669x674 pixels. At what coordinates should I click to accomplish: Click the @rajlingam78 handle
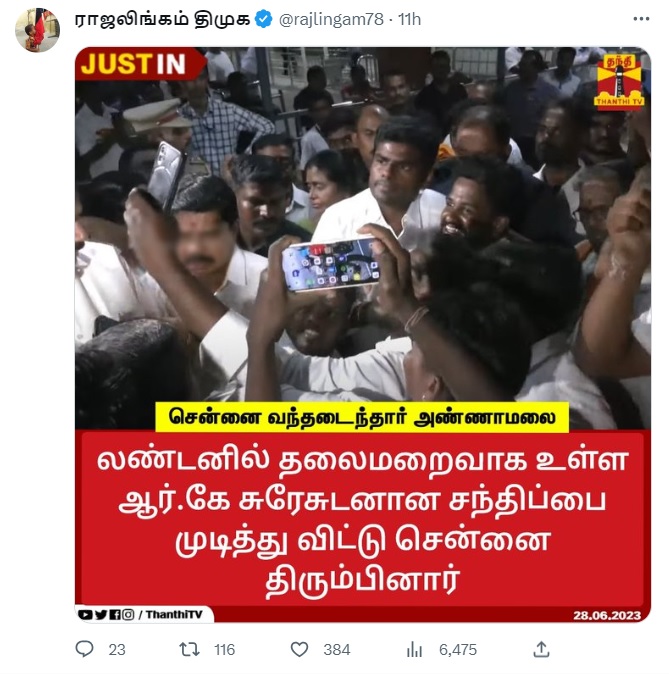(331, 19)
